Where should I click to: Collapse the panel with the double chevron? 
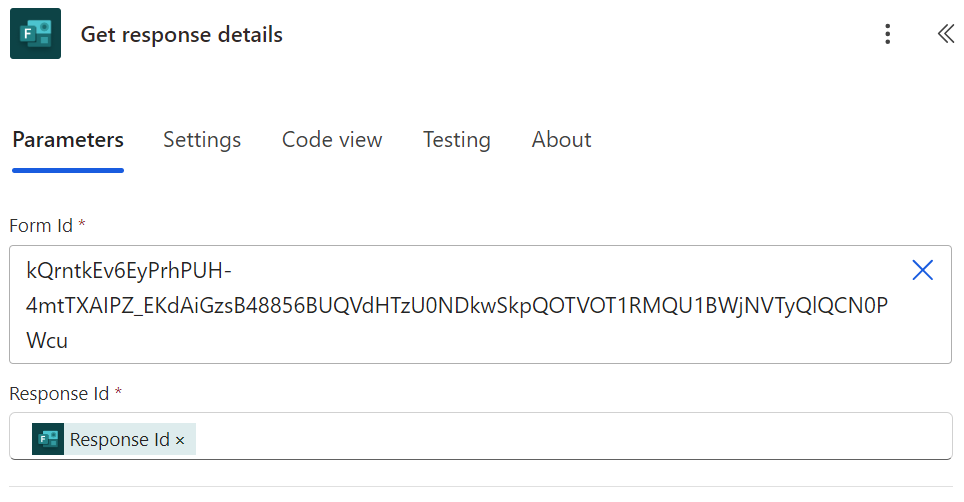click(945, 35)
